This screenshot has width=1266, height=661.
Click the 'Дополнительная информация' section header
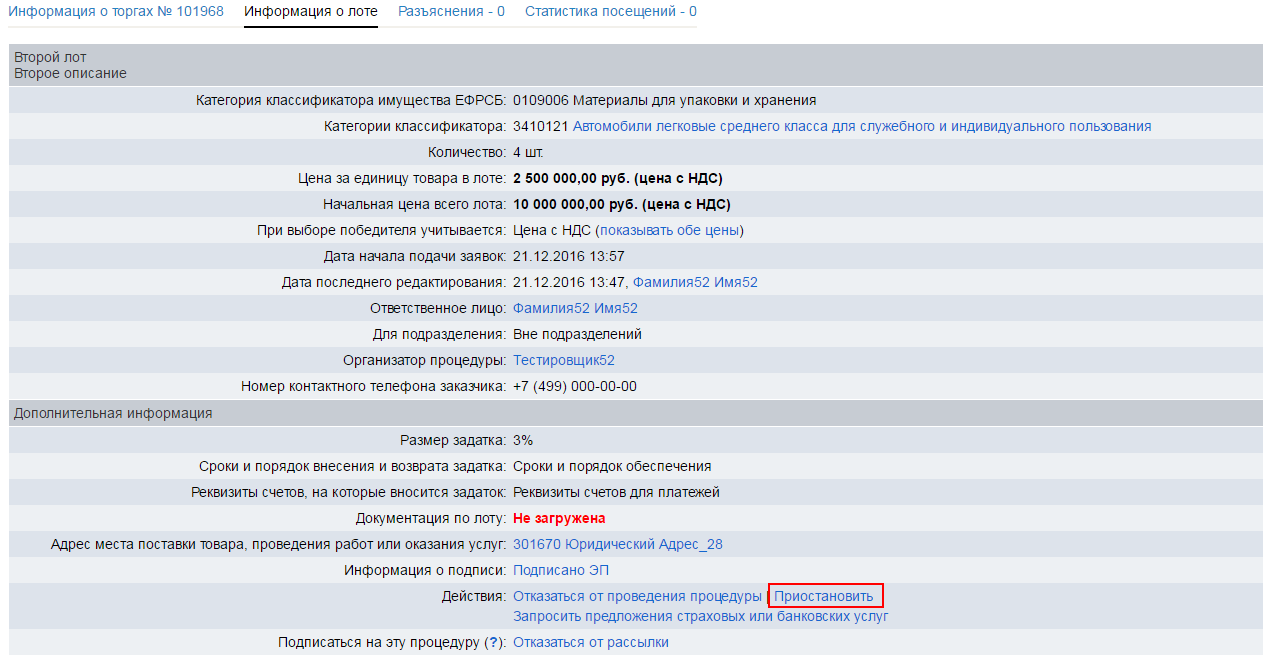(x=112, y=413)
